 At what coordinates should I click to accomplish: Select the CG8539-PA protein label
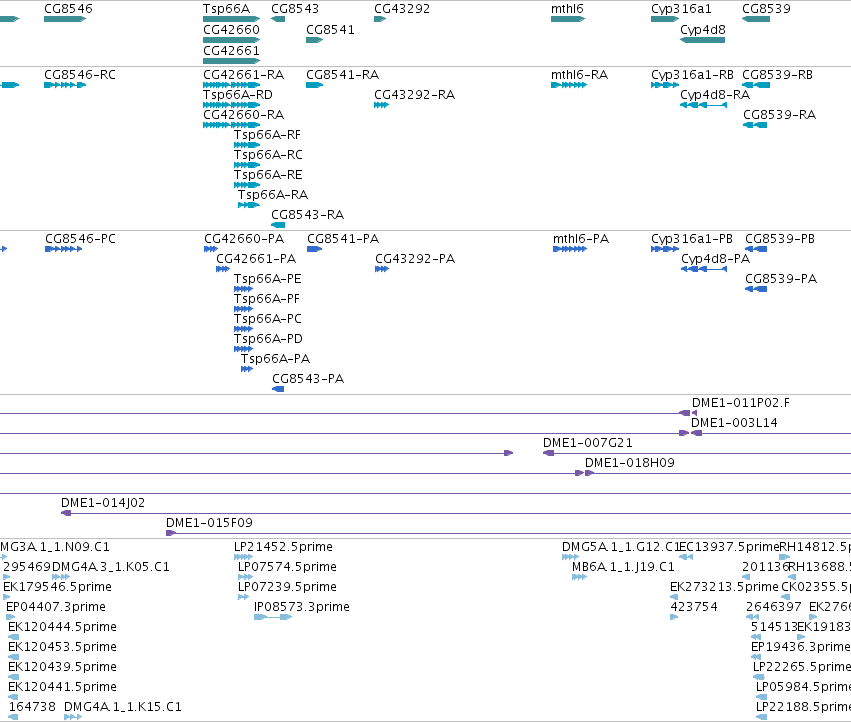pyautogui.click(x=780, y=279)
